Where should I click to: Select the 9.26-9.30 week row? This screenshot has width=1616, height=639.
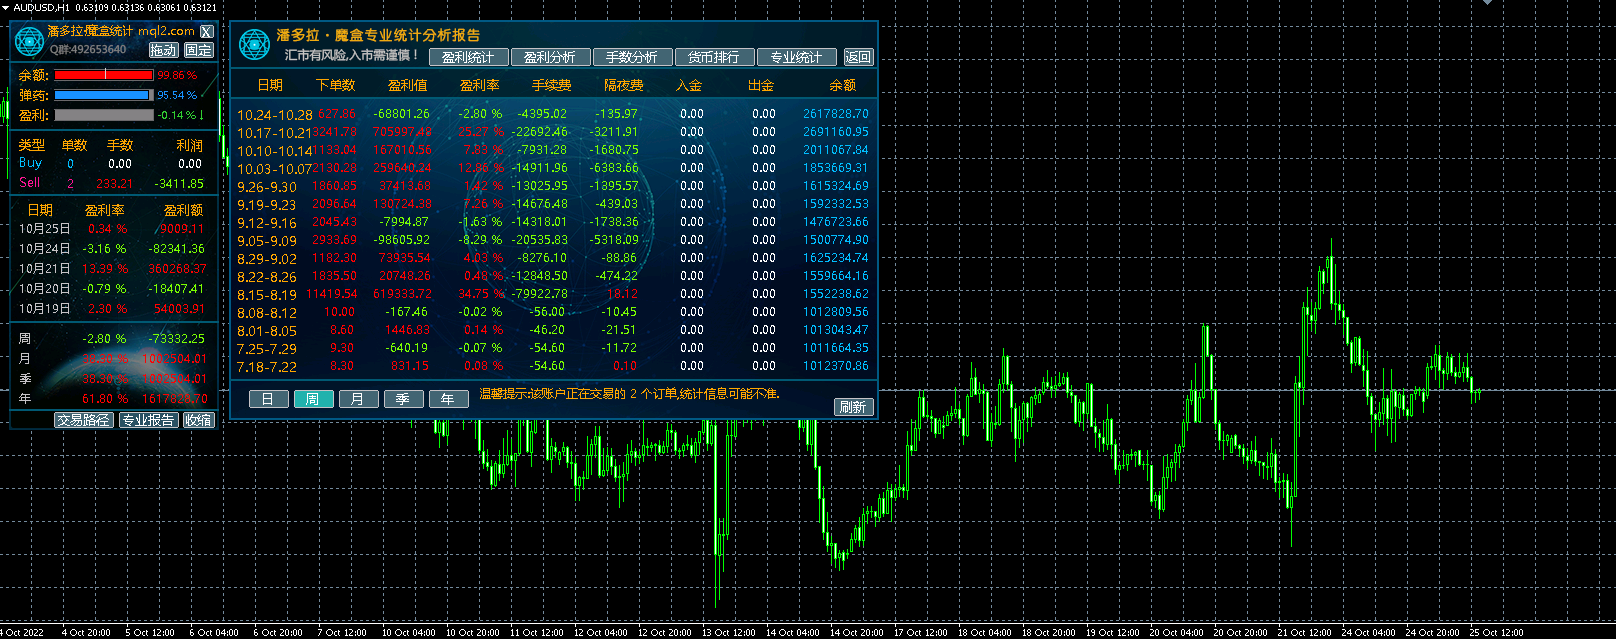(x=553, y=186)
